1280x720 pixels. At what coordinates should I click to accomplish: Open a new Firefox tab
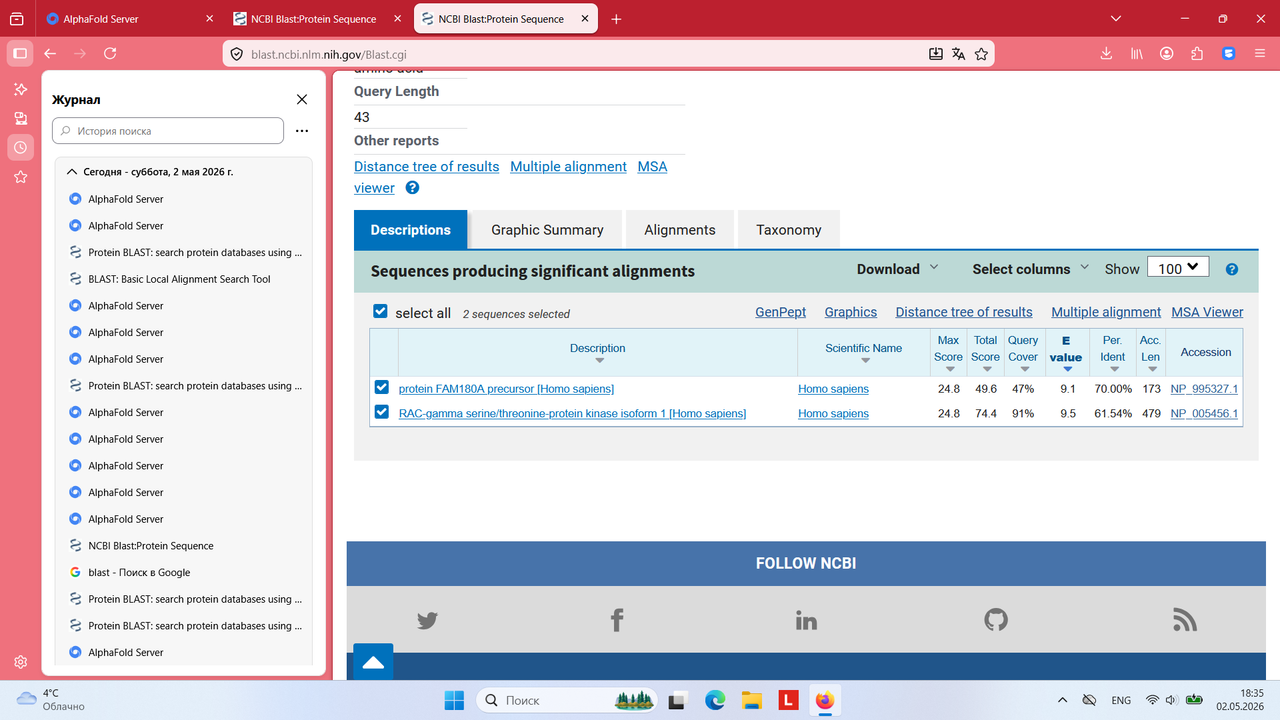(616, 19)
